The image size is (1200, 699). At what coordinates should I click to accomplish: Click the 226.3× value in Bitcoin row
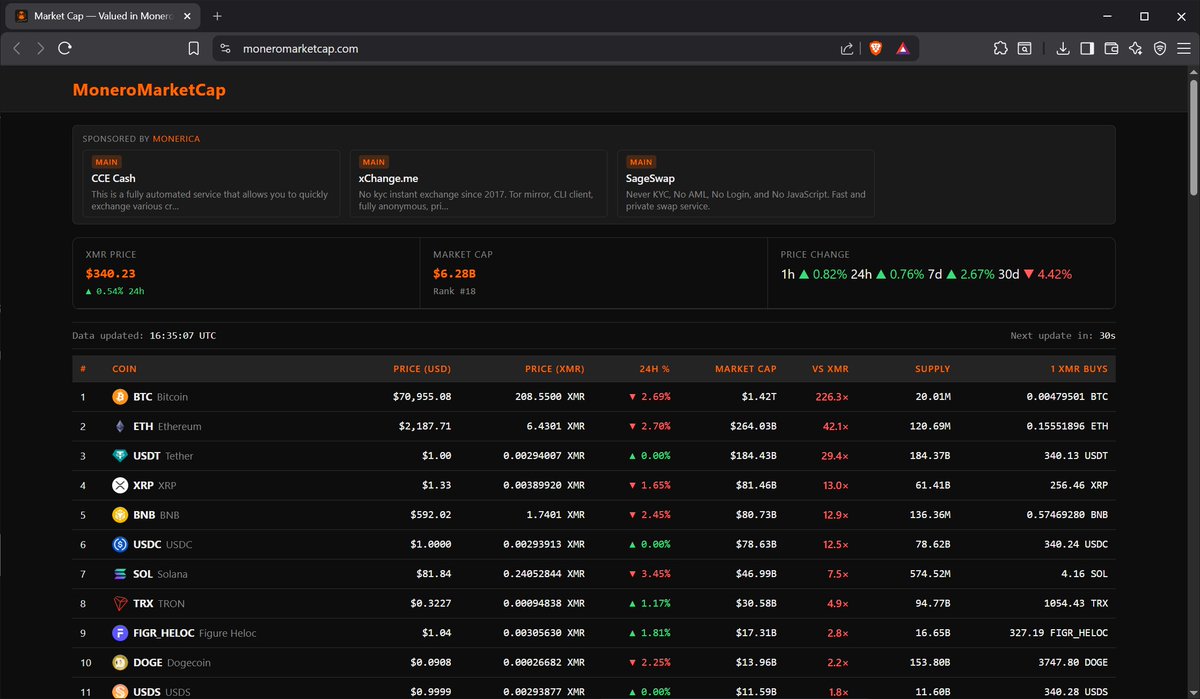(x=832, y=397)
